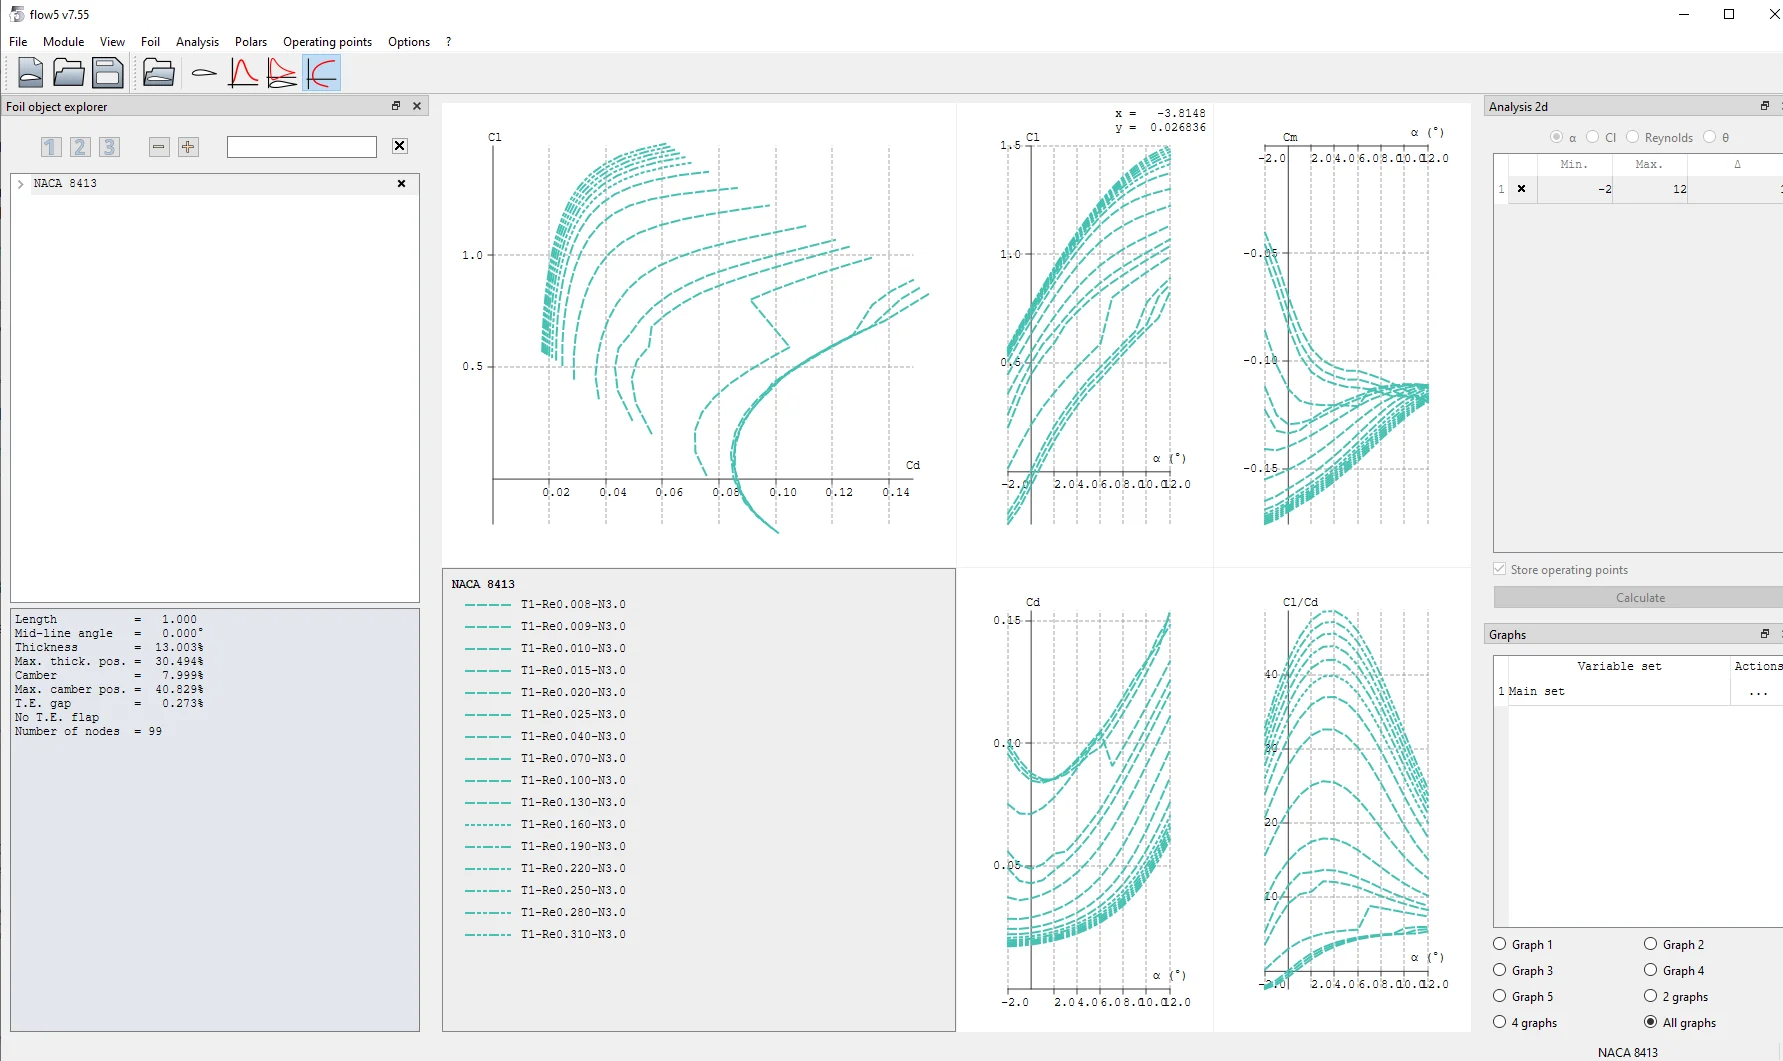Open the Analysis menu
1783x1061 pixels.
point(197,42)
